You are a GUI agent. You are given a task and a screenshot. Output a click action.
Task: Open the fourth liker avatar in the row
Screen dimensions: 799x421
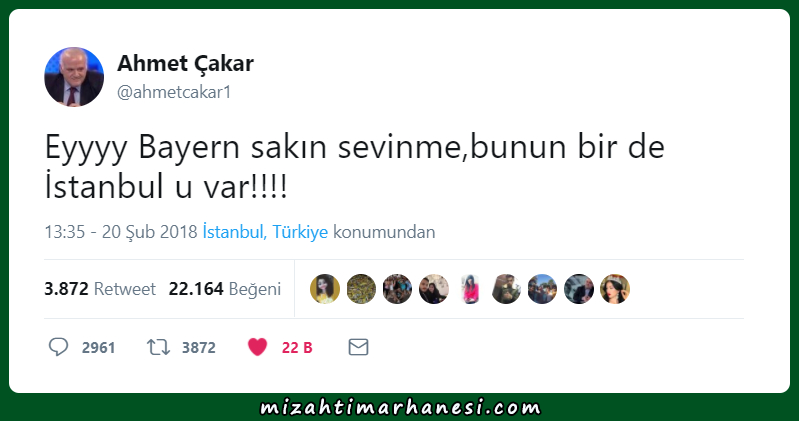coord(434,289)
